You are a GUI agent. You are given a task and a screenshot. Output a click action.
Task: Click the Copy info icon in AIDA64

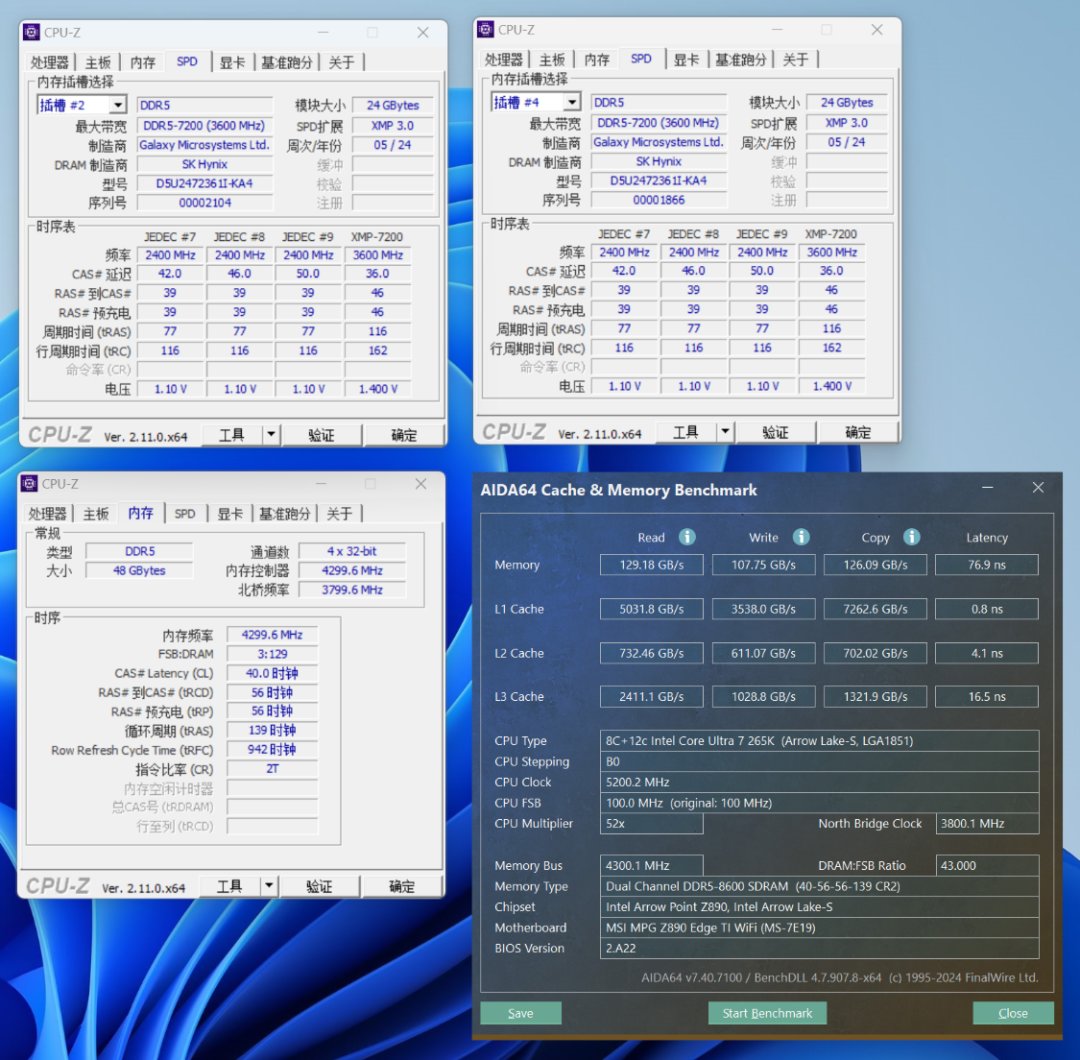click(911, 537)
